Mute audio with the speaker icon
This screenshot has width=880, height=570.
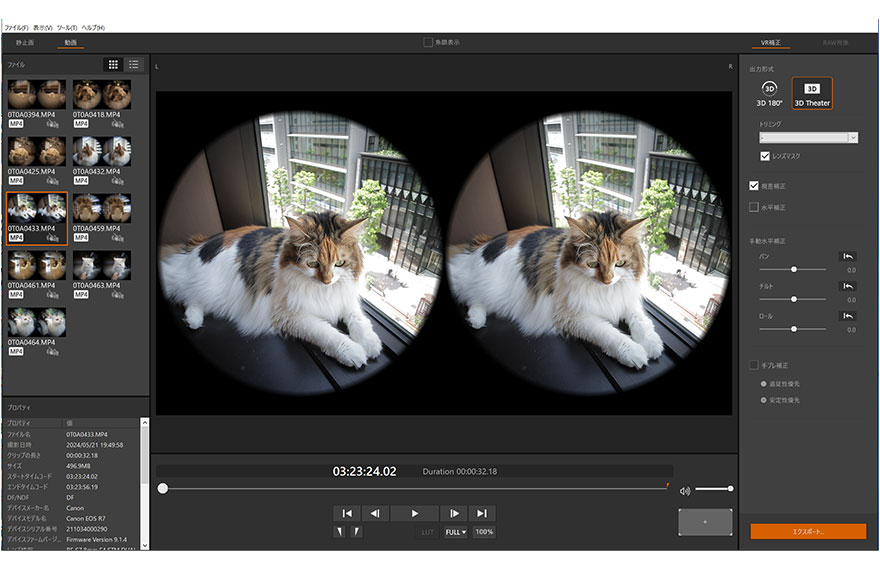pyautogui.click(x=685, y=490)
